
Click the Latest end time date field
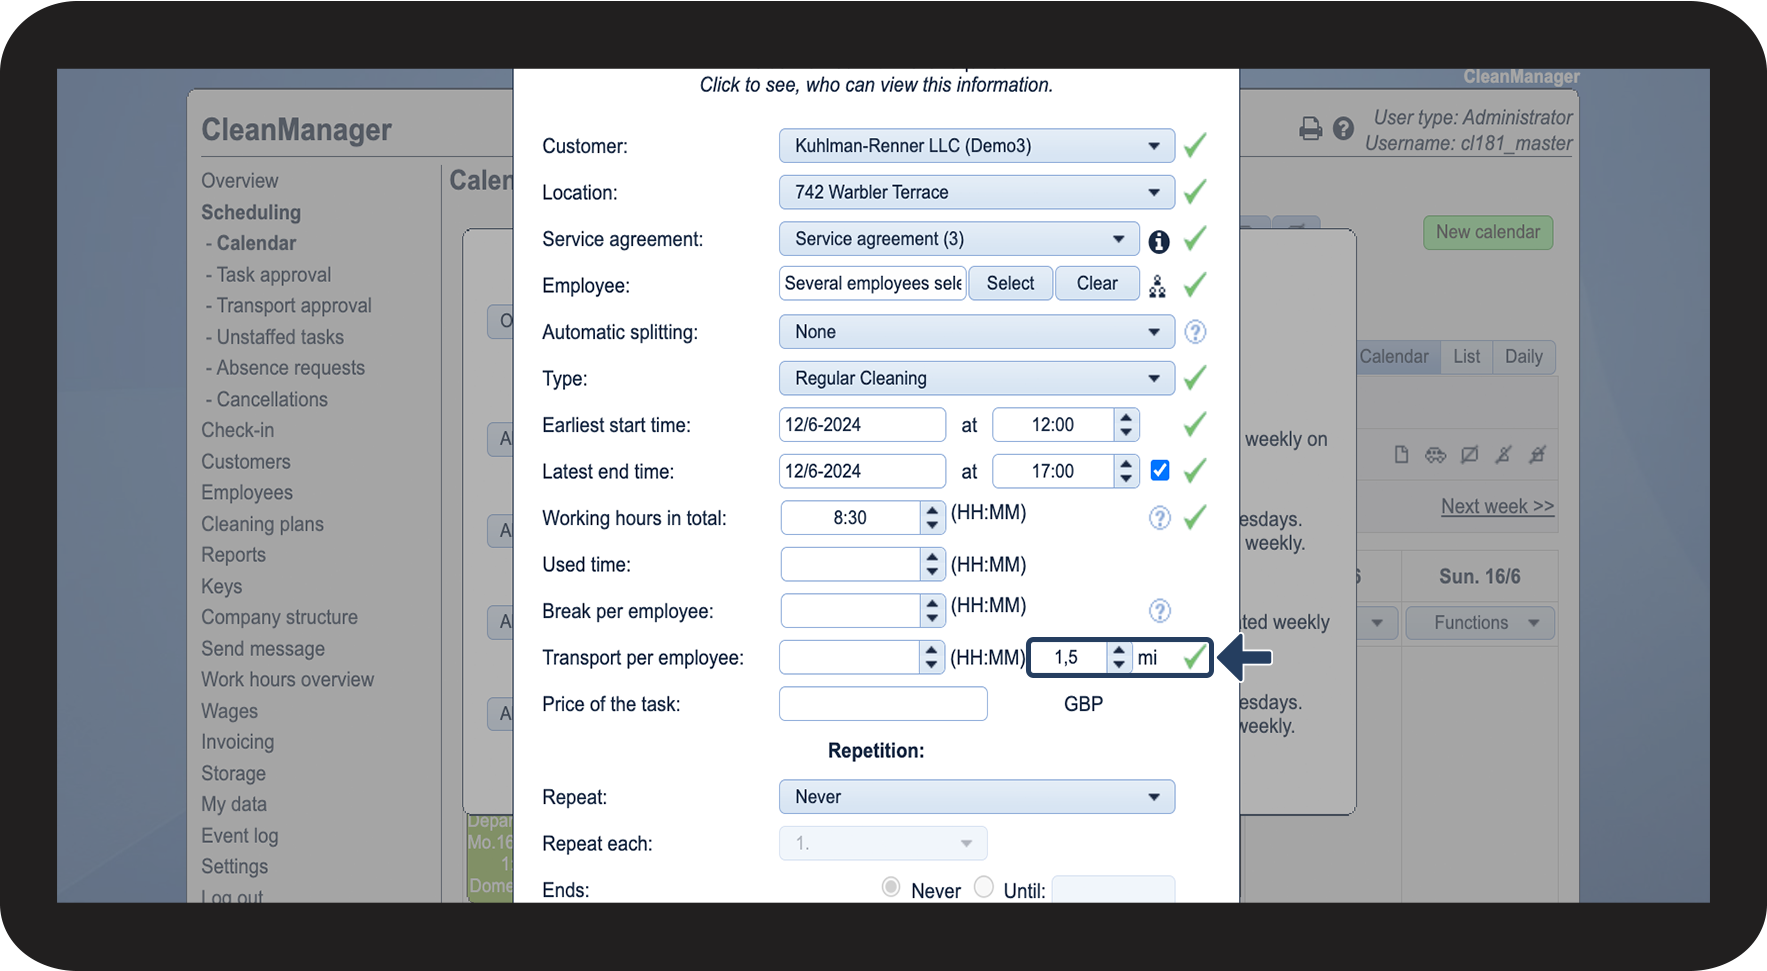(862, 471)
